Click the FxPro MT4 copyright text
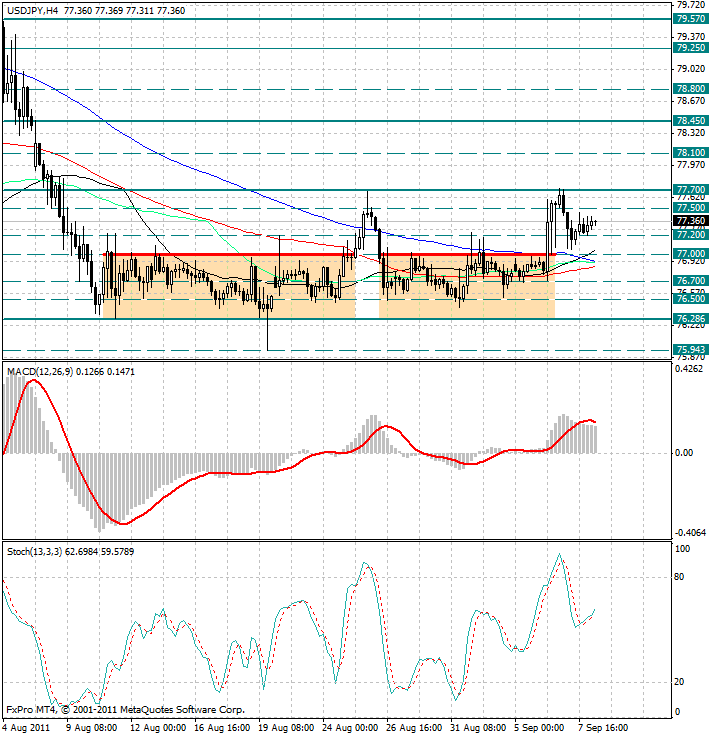Screen dimensions: 709x735 125,708
